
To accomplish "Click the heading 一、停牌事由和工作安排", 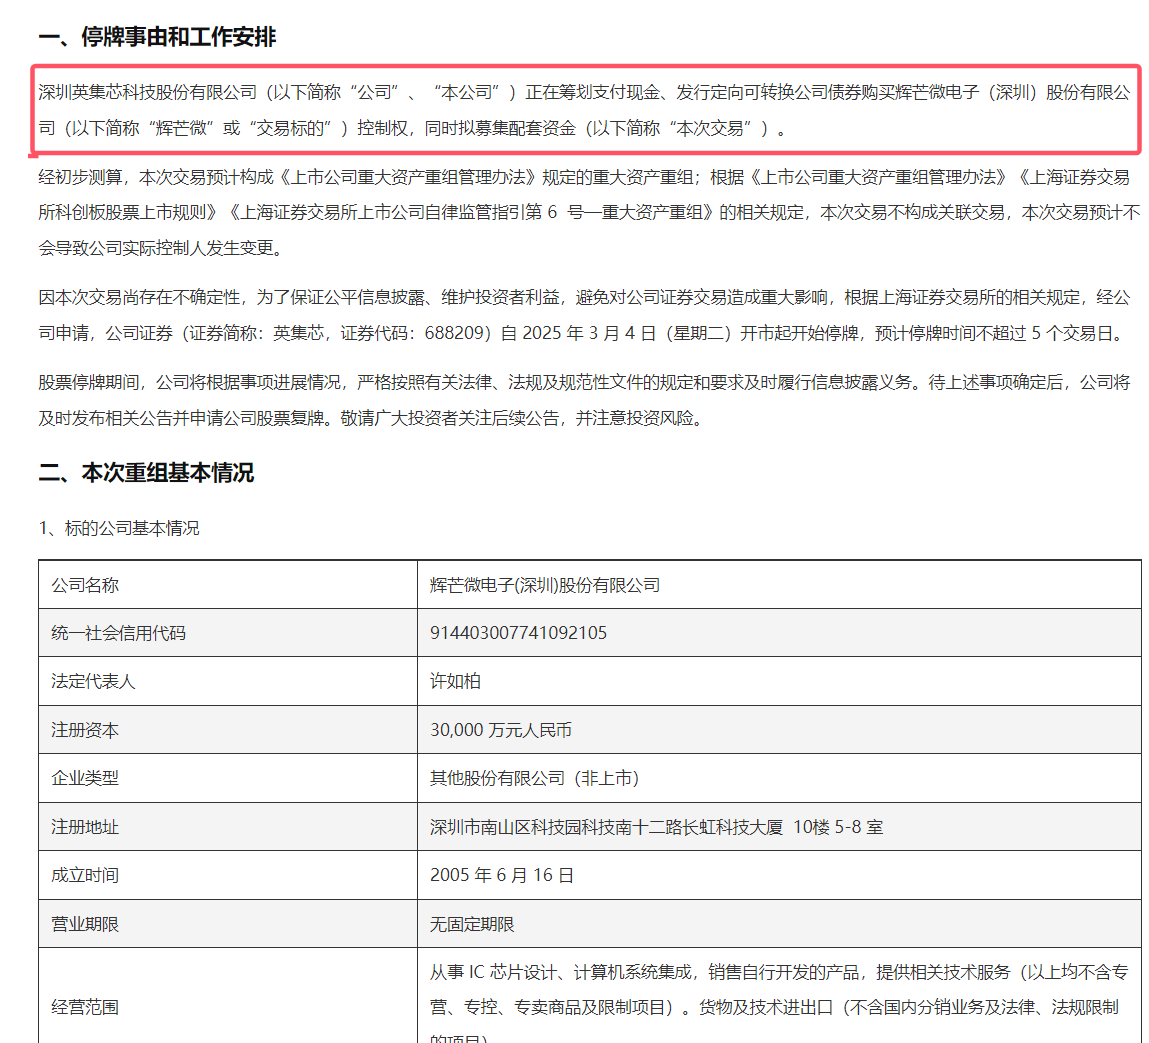I will click(157, 37).
